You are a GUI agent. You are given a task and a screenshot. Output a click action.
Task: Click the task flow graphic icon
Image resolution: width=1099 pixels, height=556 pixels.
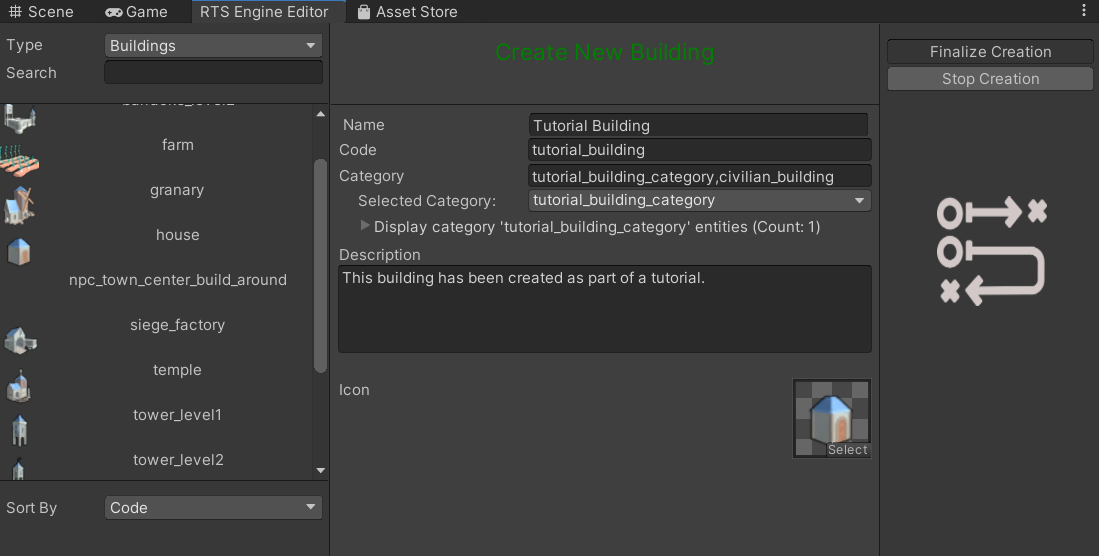(991, 251)
